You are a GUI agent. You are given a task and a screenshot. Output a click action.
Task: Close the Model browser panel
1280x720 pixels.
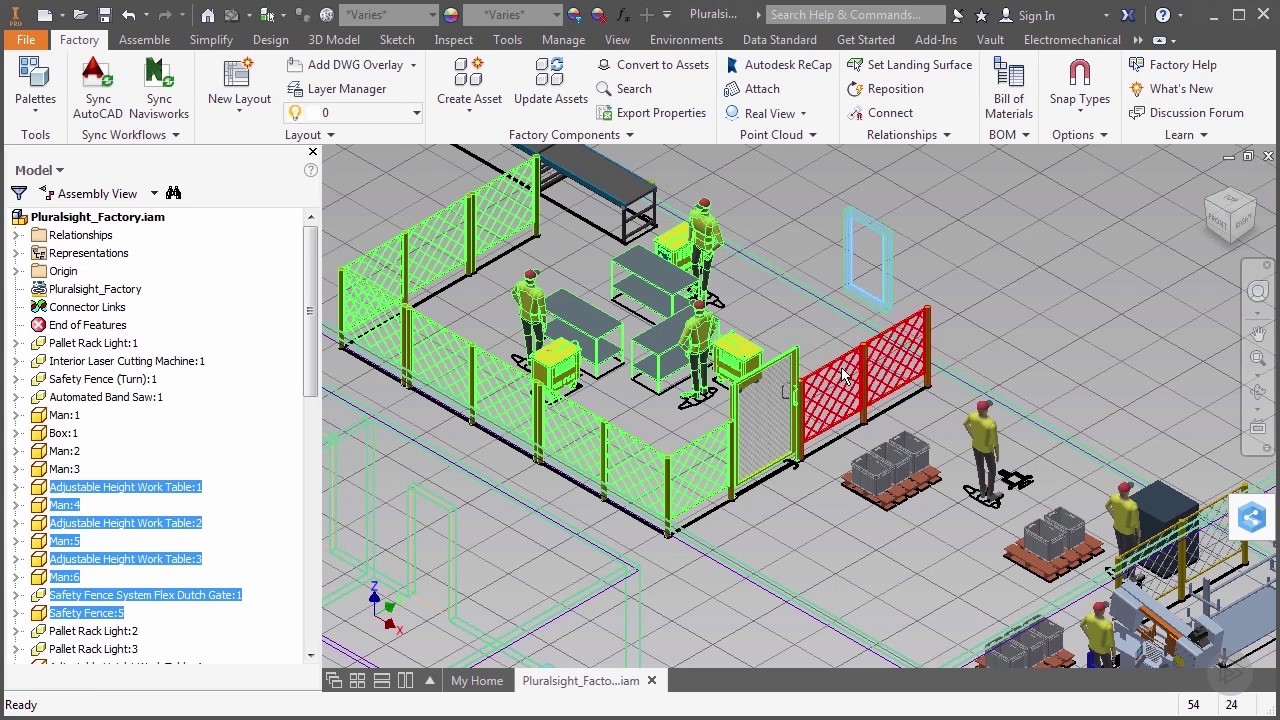click(x=313, y=152)
